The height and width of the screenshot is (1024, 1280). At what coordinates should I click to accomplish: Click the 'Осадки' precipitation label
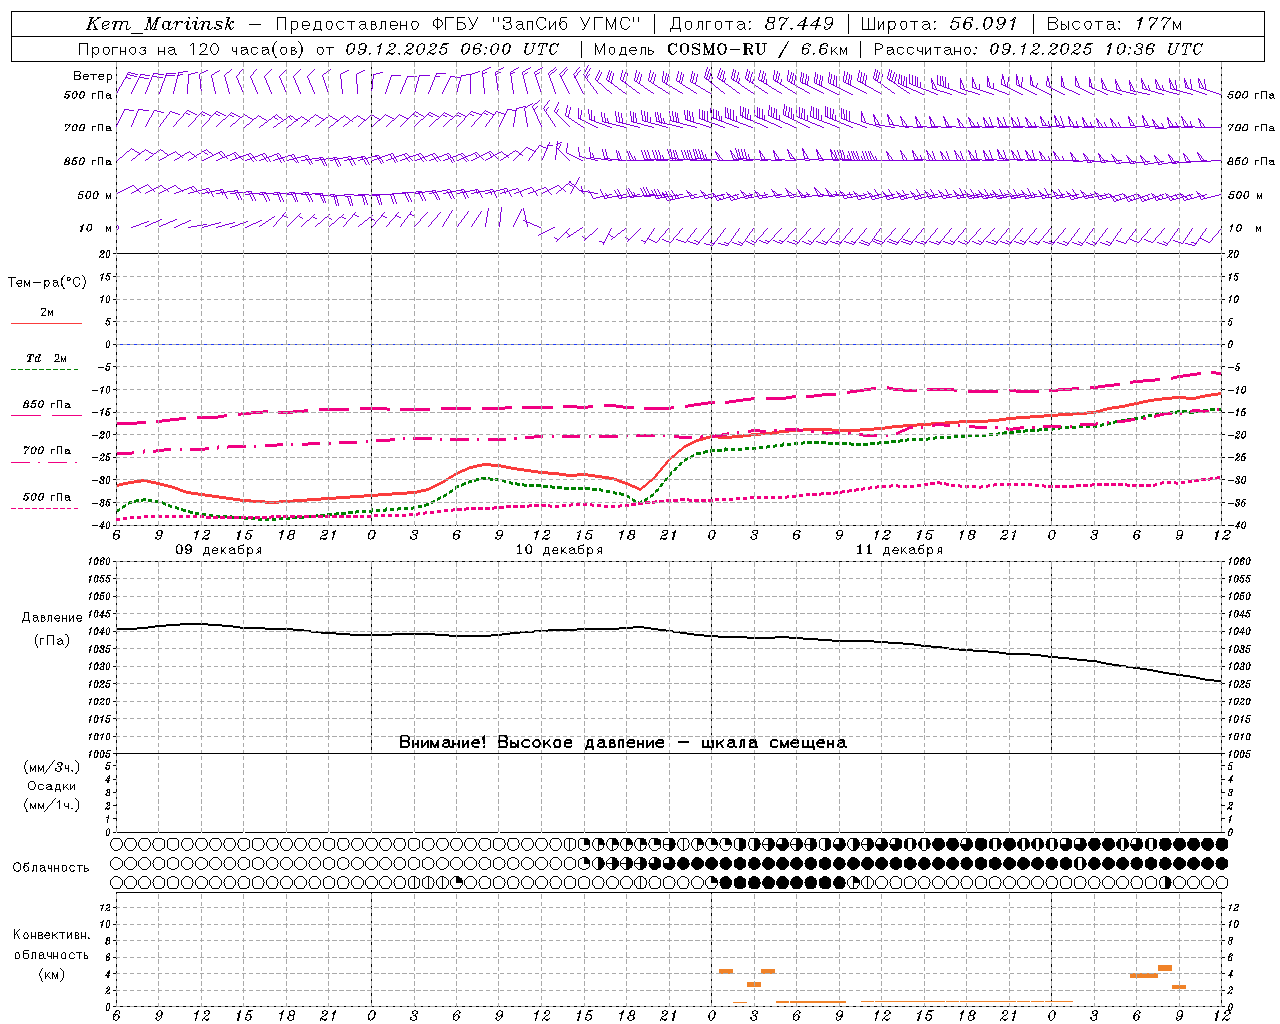52,786
